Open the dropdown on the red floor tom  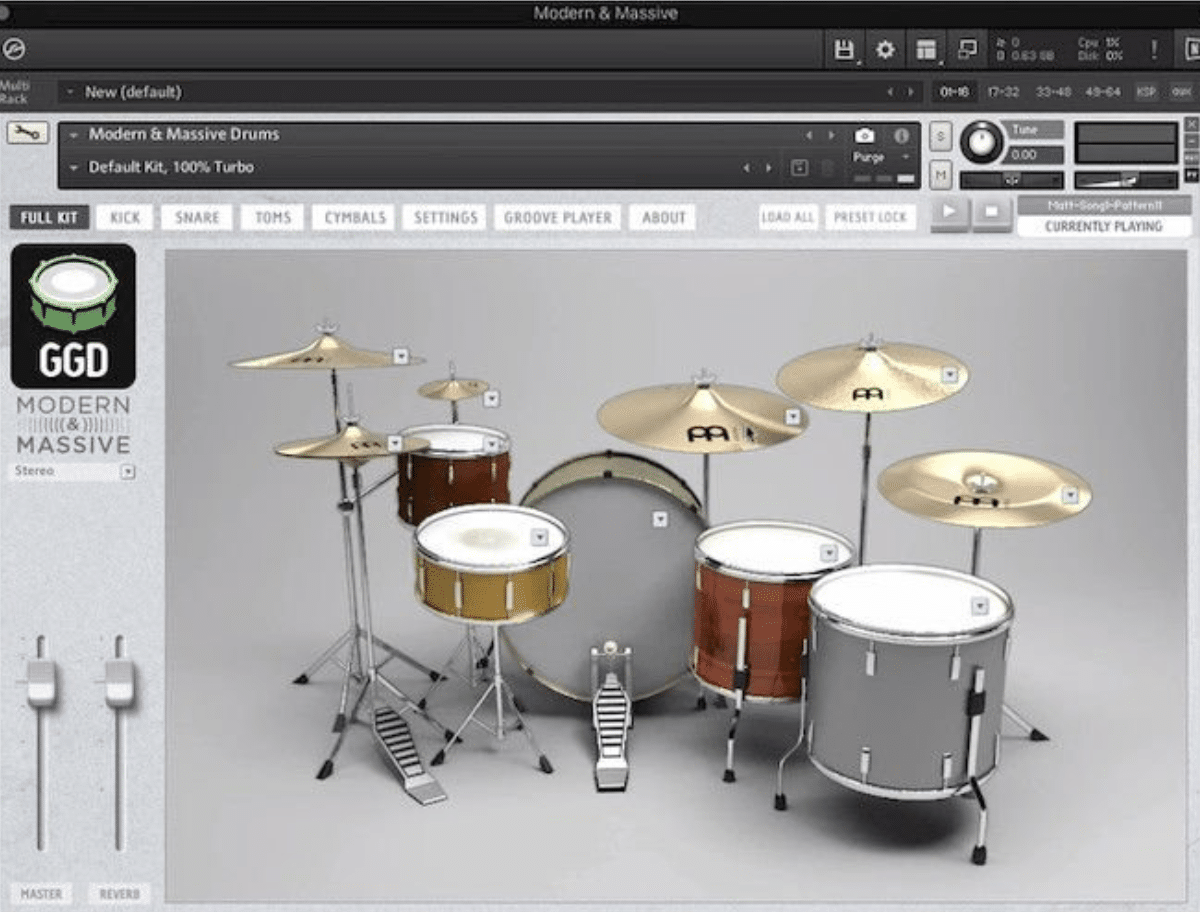click(829, 552)
